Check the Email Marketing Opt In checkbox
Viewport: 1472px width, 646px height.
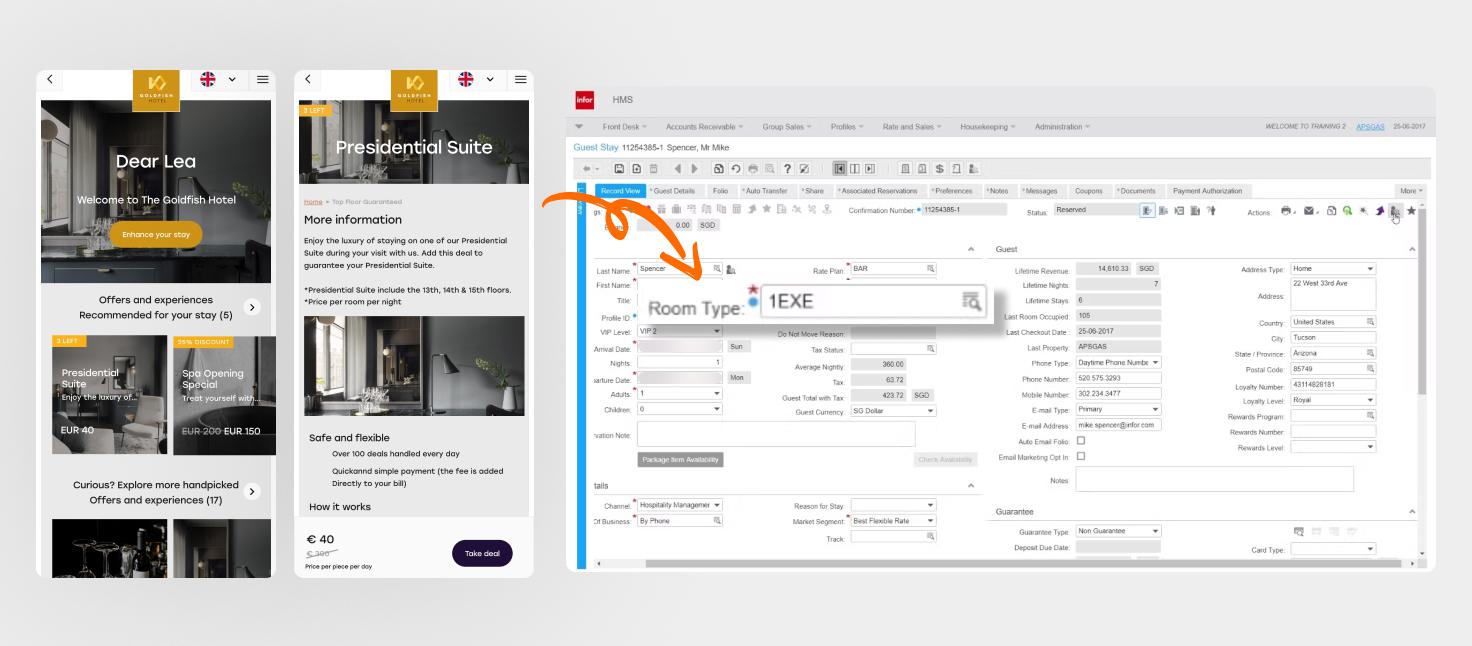pyautogui.click(x=1080, y=457)
